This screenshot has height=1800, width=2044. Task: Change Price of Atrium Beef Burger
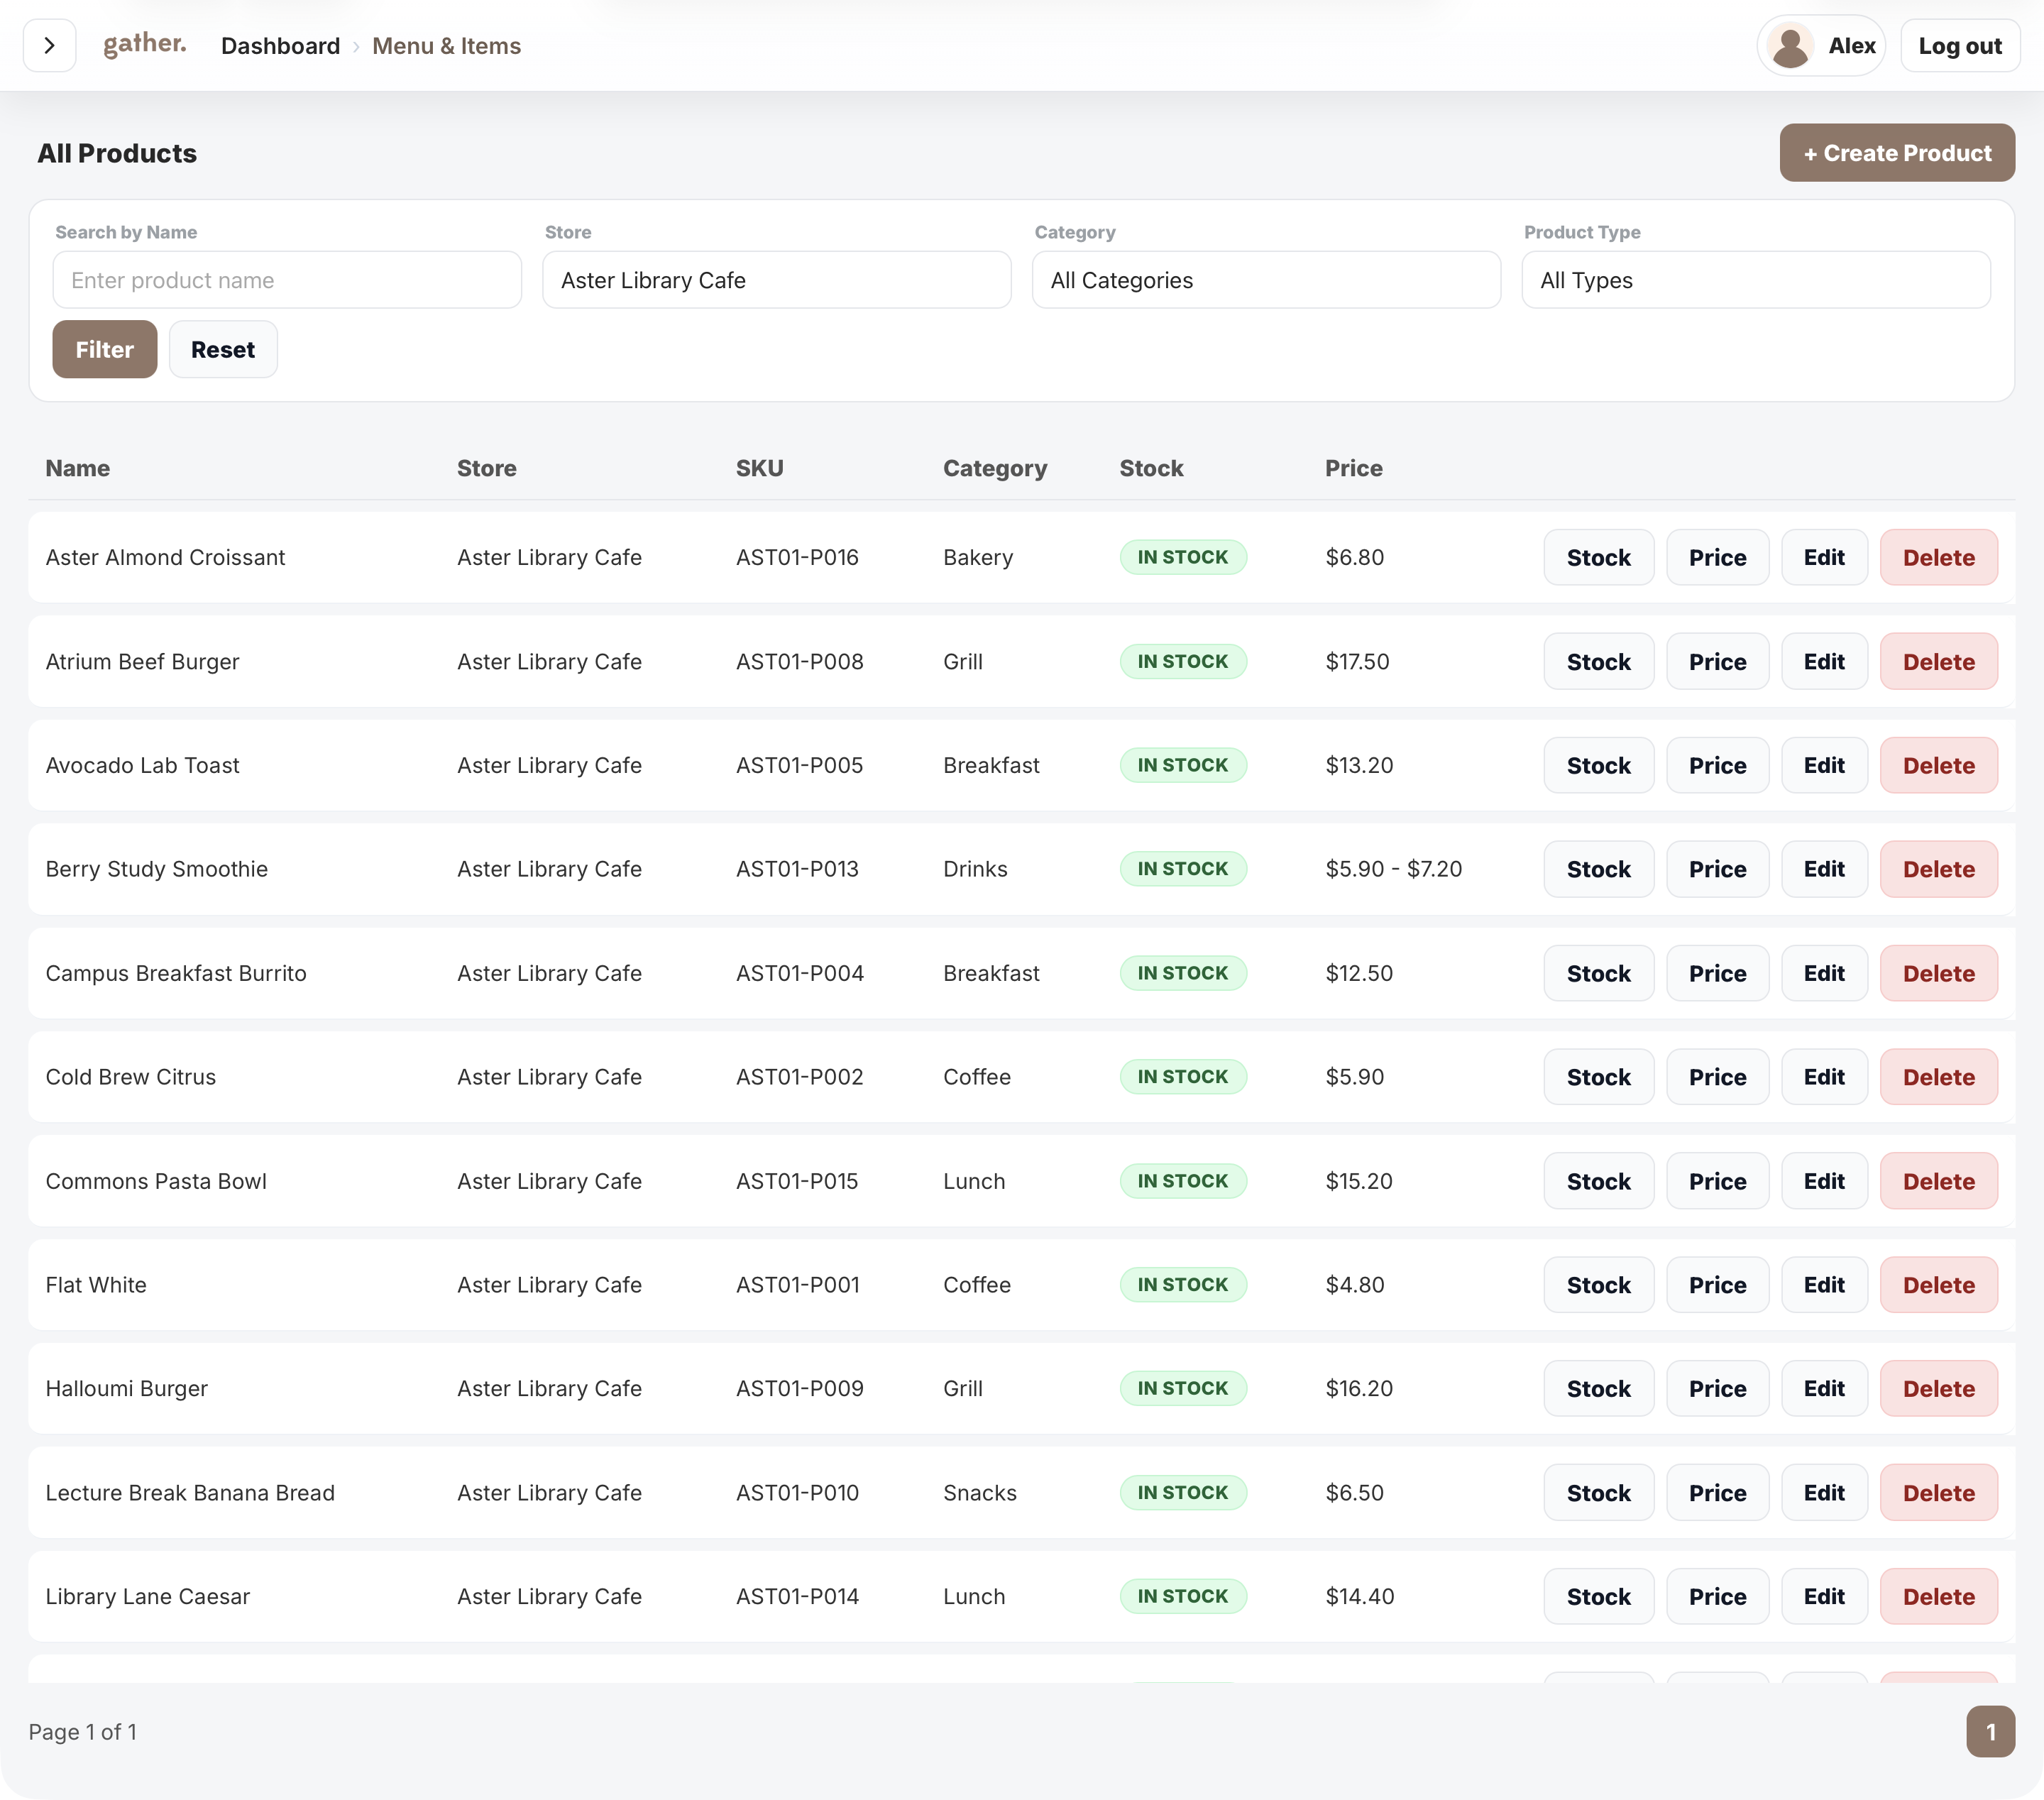click(1717, 662)
